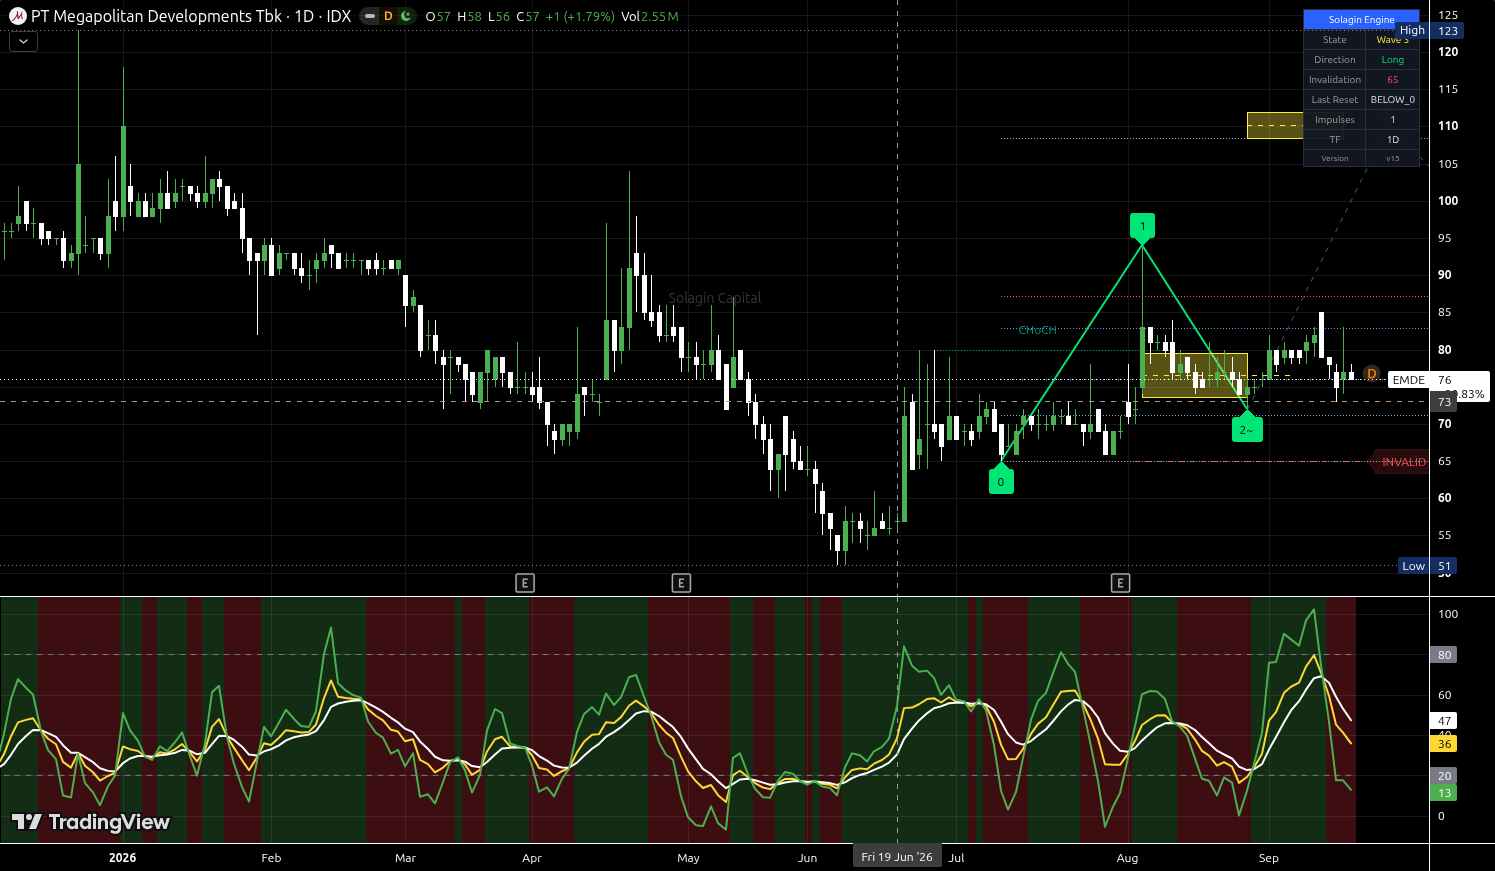The height and width of the screenshot is (871, 1495).
Task: Click the CHoCH label on the chart
Action: [1037, 330]
